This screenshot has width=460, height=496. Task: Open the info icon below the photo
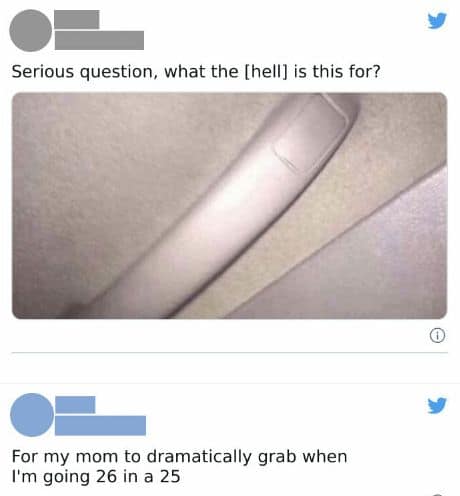click(x=437, y=336)
